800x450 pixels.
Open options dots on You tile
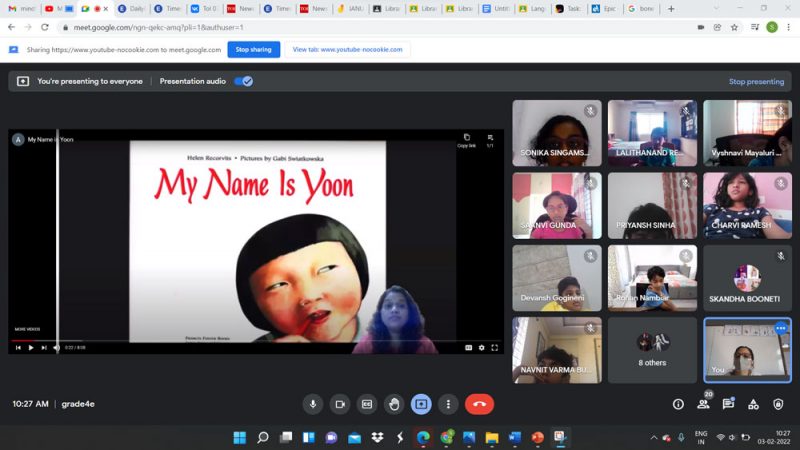(x=781, y=329)
